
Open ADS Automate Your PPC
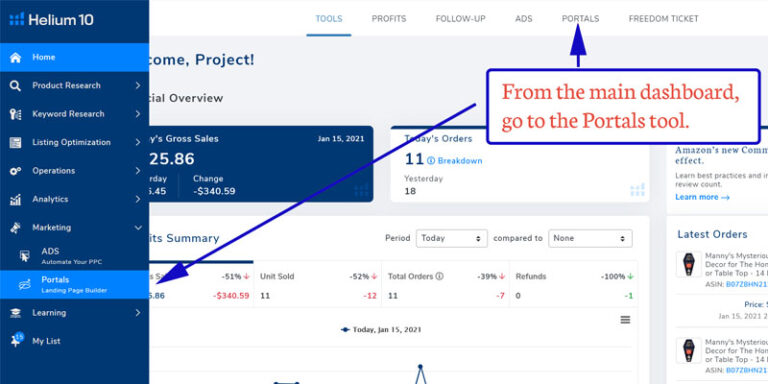[74, 256]
